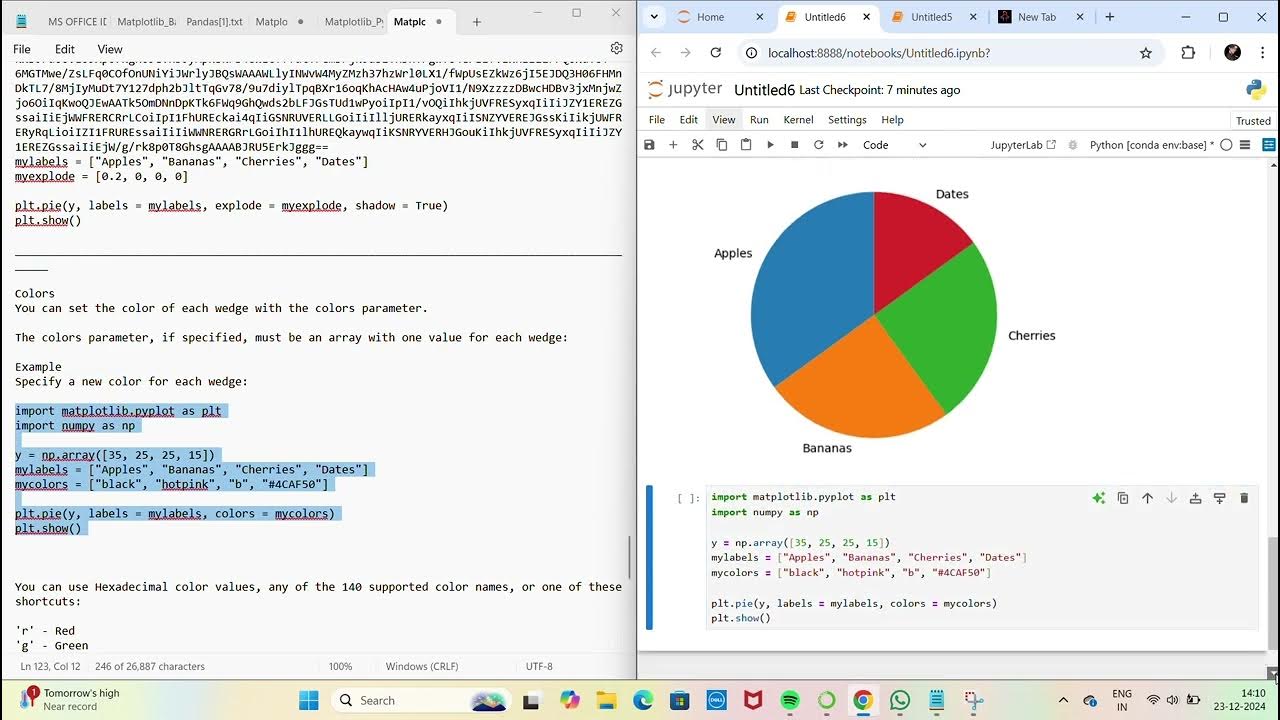Open Notepad View menu
Image resolution: width=1280 pixels, height=720 pixels.
110,49
